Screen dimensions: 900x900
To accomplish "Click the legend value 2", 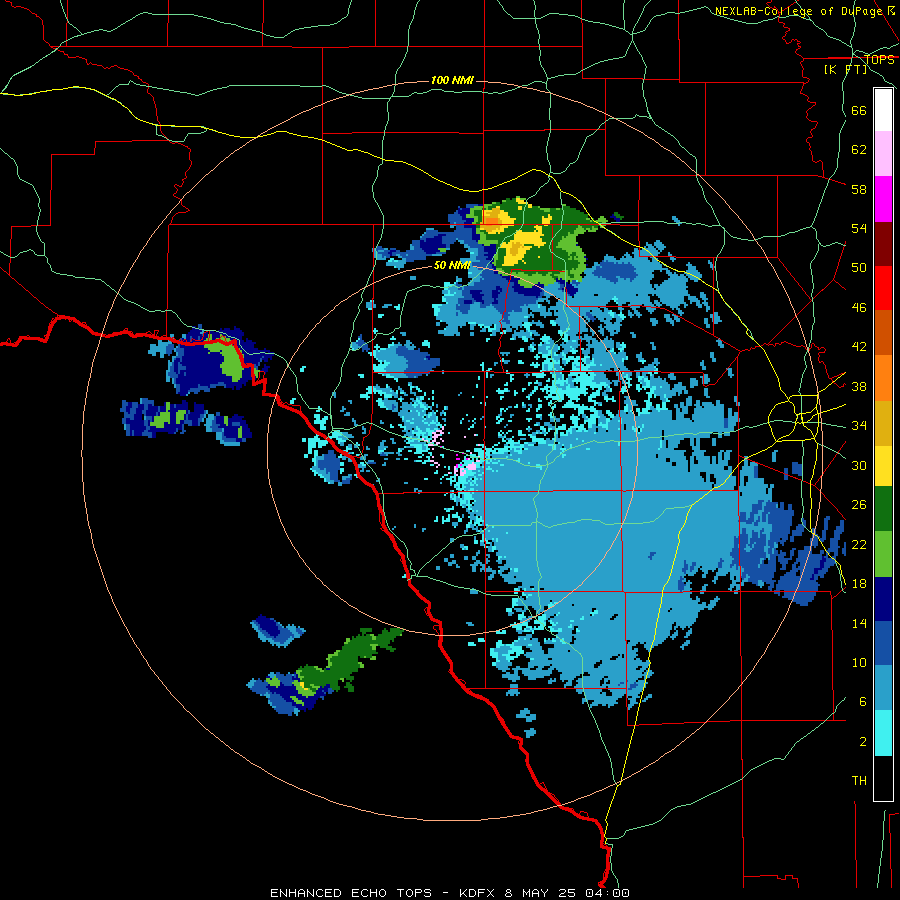I will (863, 742).
